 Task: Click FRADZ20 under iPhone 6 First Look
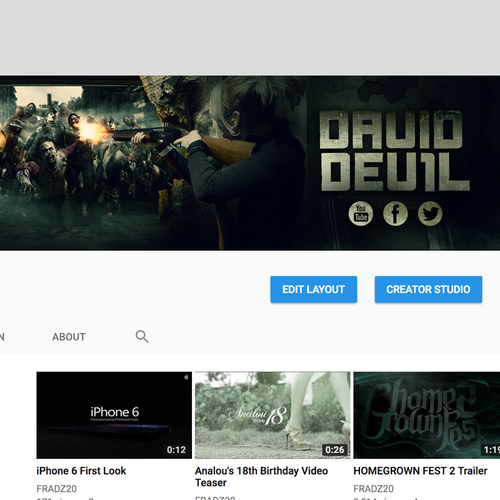coord(56,489)
